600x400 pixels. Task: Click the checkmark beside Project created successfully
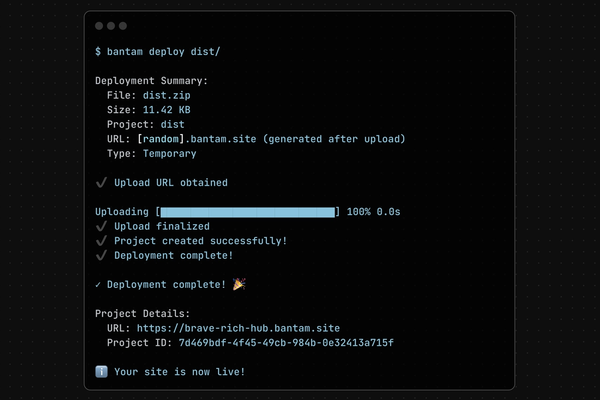click(x=101, y=240)
